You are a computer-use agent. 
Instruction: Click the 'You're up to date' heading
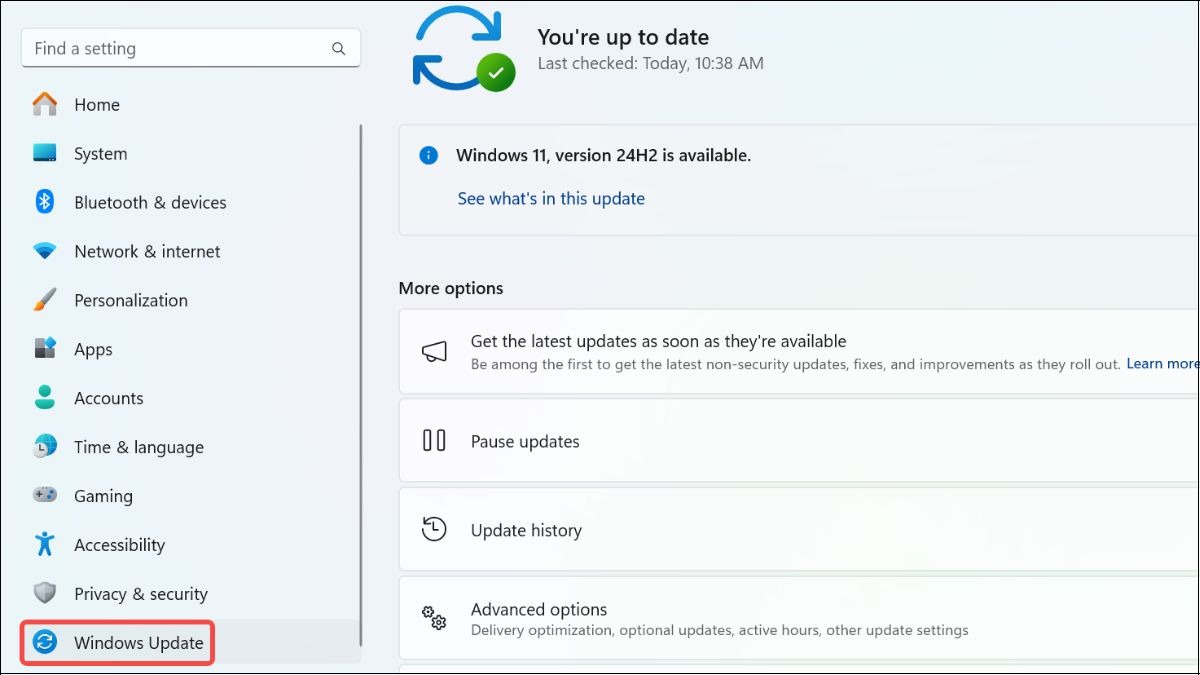[623, 37]
